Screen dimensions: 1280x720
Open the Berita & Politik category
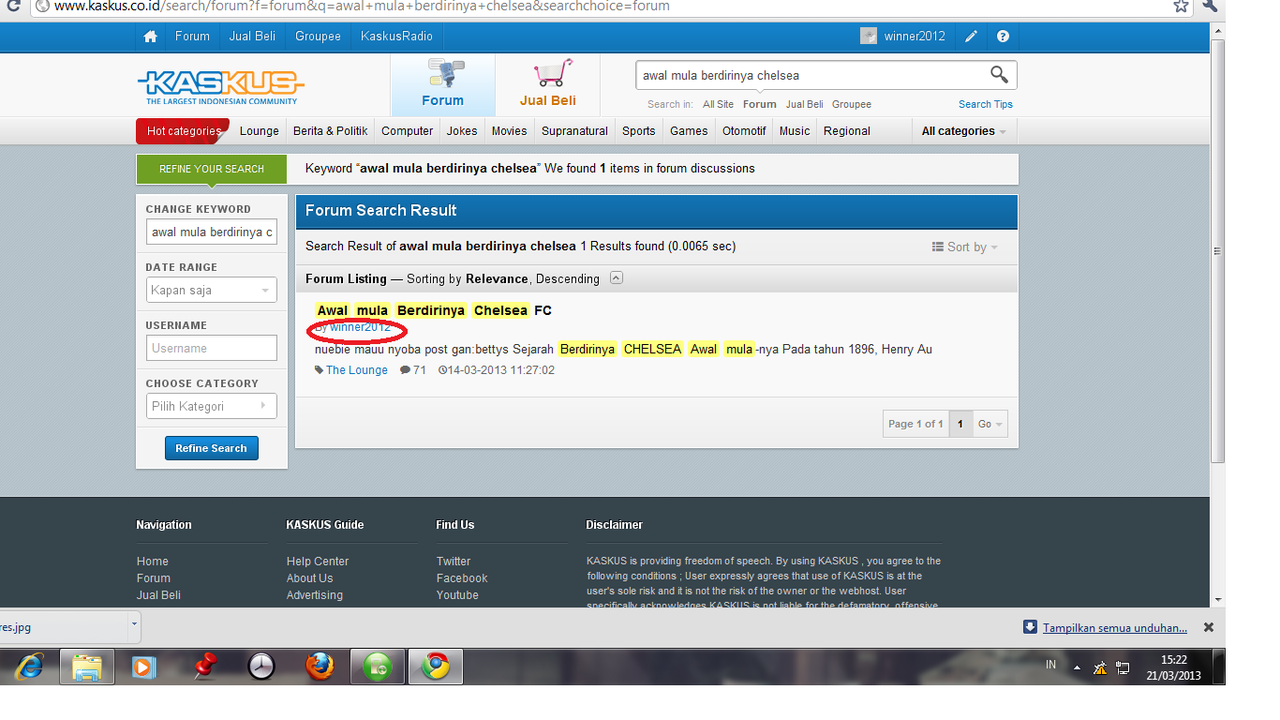pyautogui.click(x=330, y=131)
